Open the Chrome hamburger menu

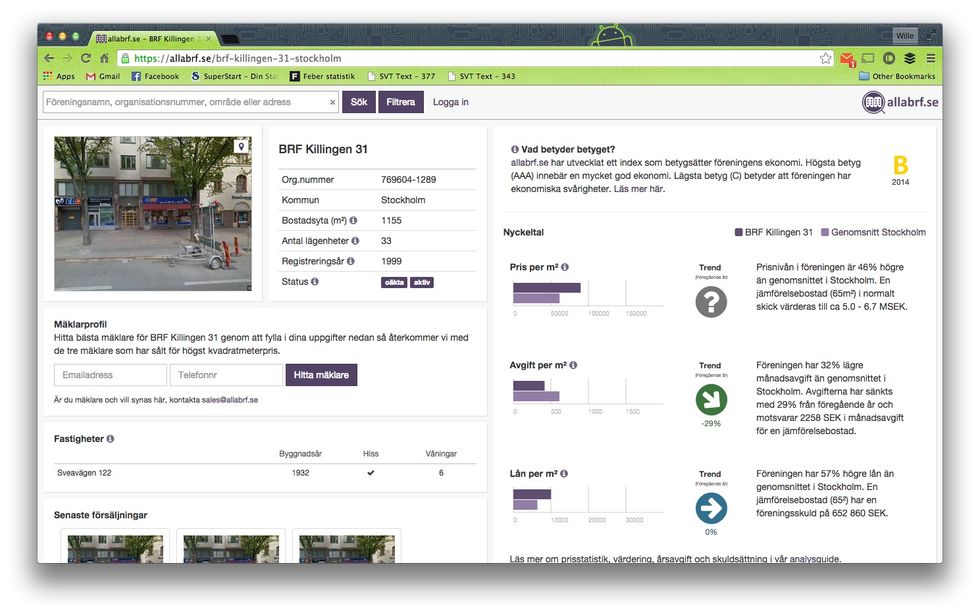click(x=930, y=58)
